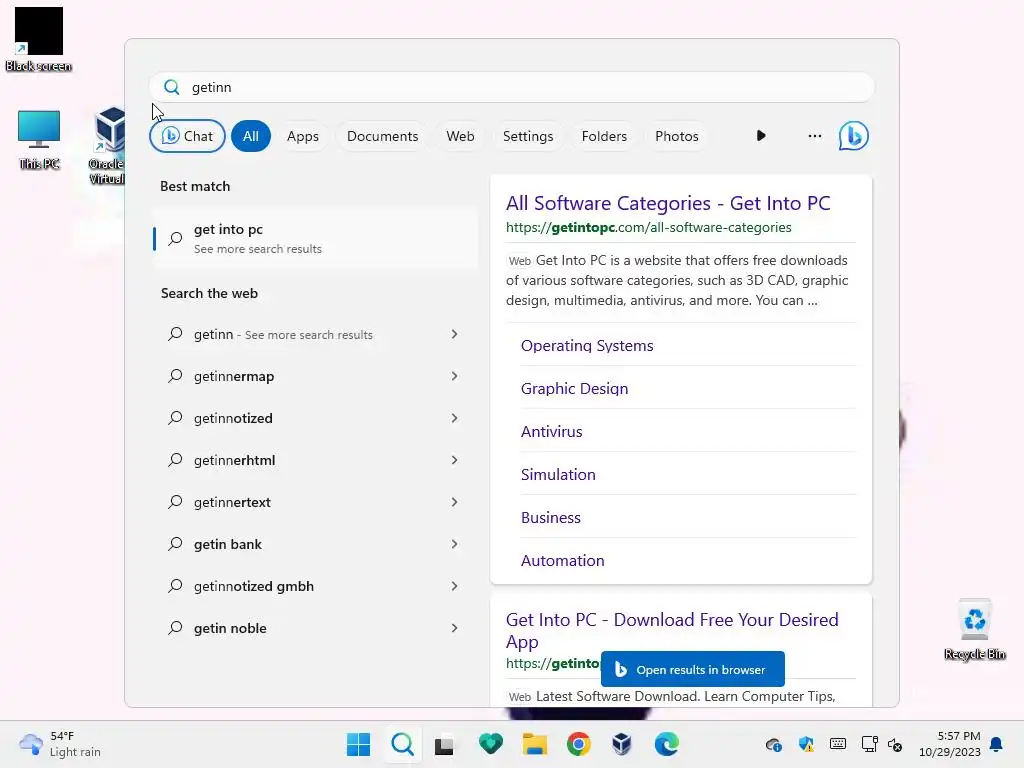Open the green heart app on taskbar
Image resolution: width=1024 pixels, height=768 pixels.
pyautogui.click(x=490, y=744)
